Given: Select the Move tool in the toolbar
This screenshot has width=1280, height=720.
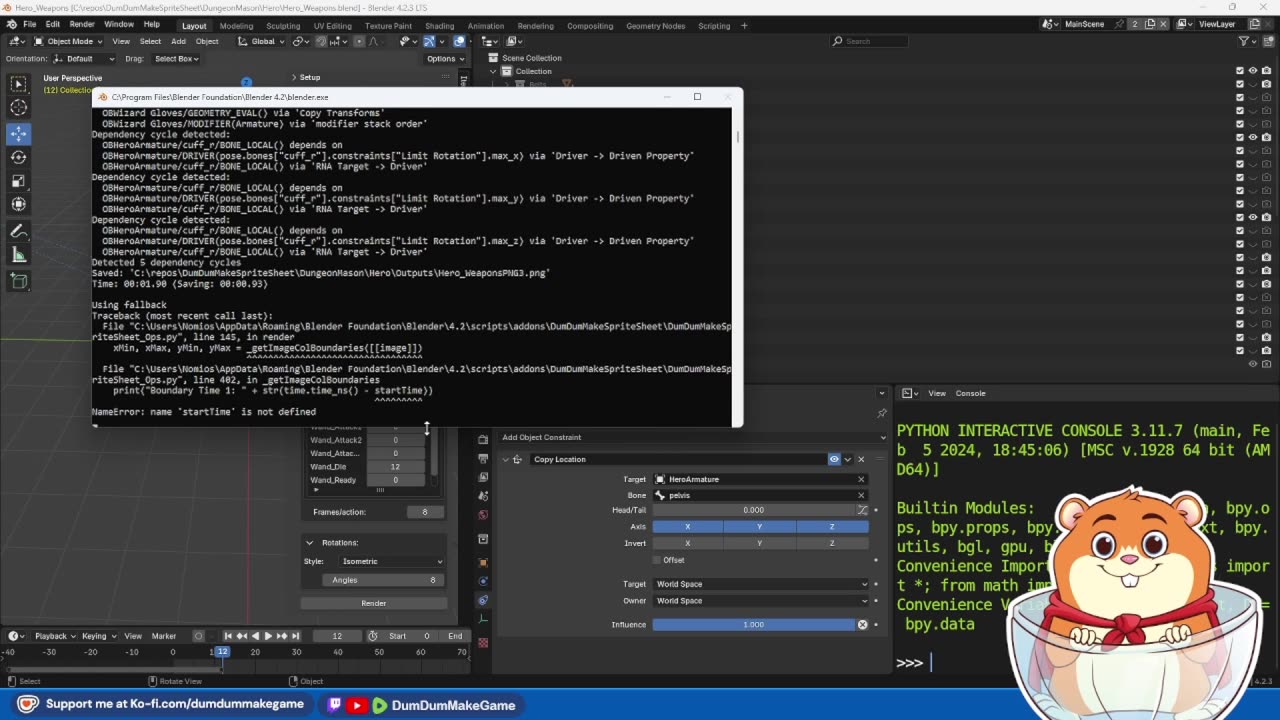Looking at the screenshot, I should point(19,133).
